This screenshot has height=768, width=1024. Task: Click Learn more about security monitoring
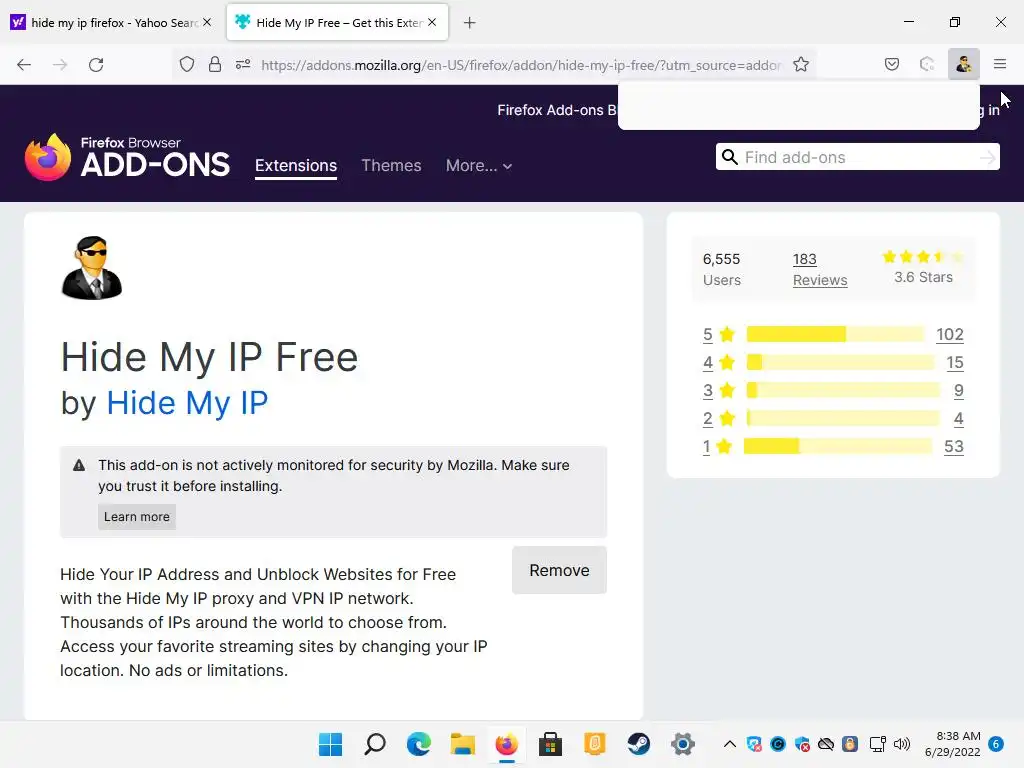136,517
